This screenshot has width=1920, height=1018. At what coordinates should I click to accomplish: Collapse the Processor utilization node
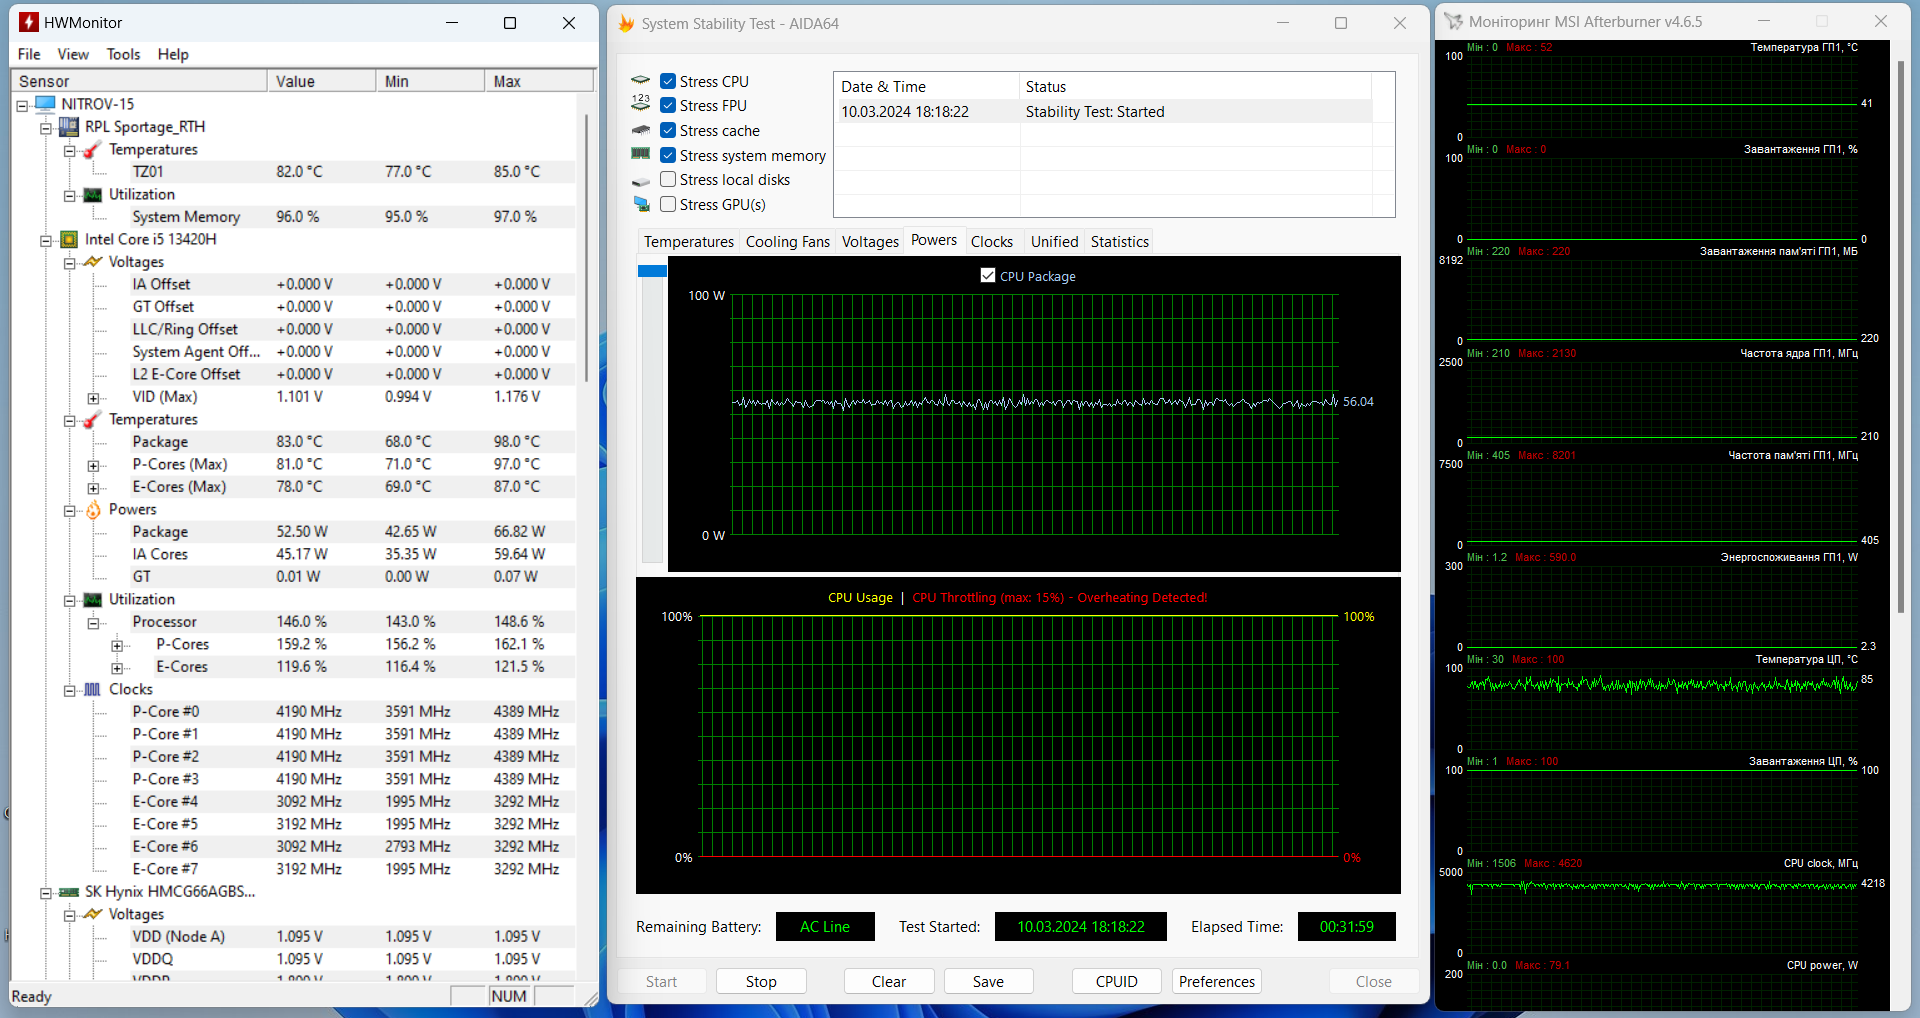(x=93, y=623)
